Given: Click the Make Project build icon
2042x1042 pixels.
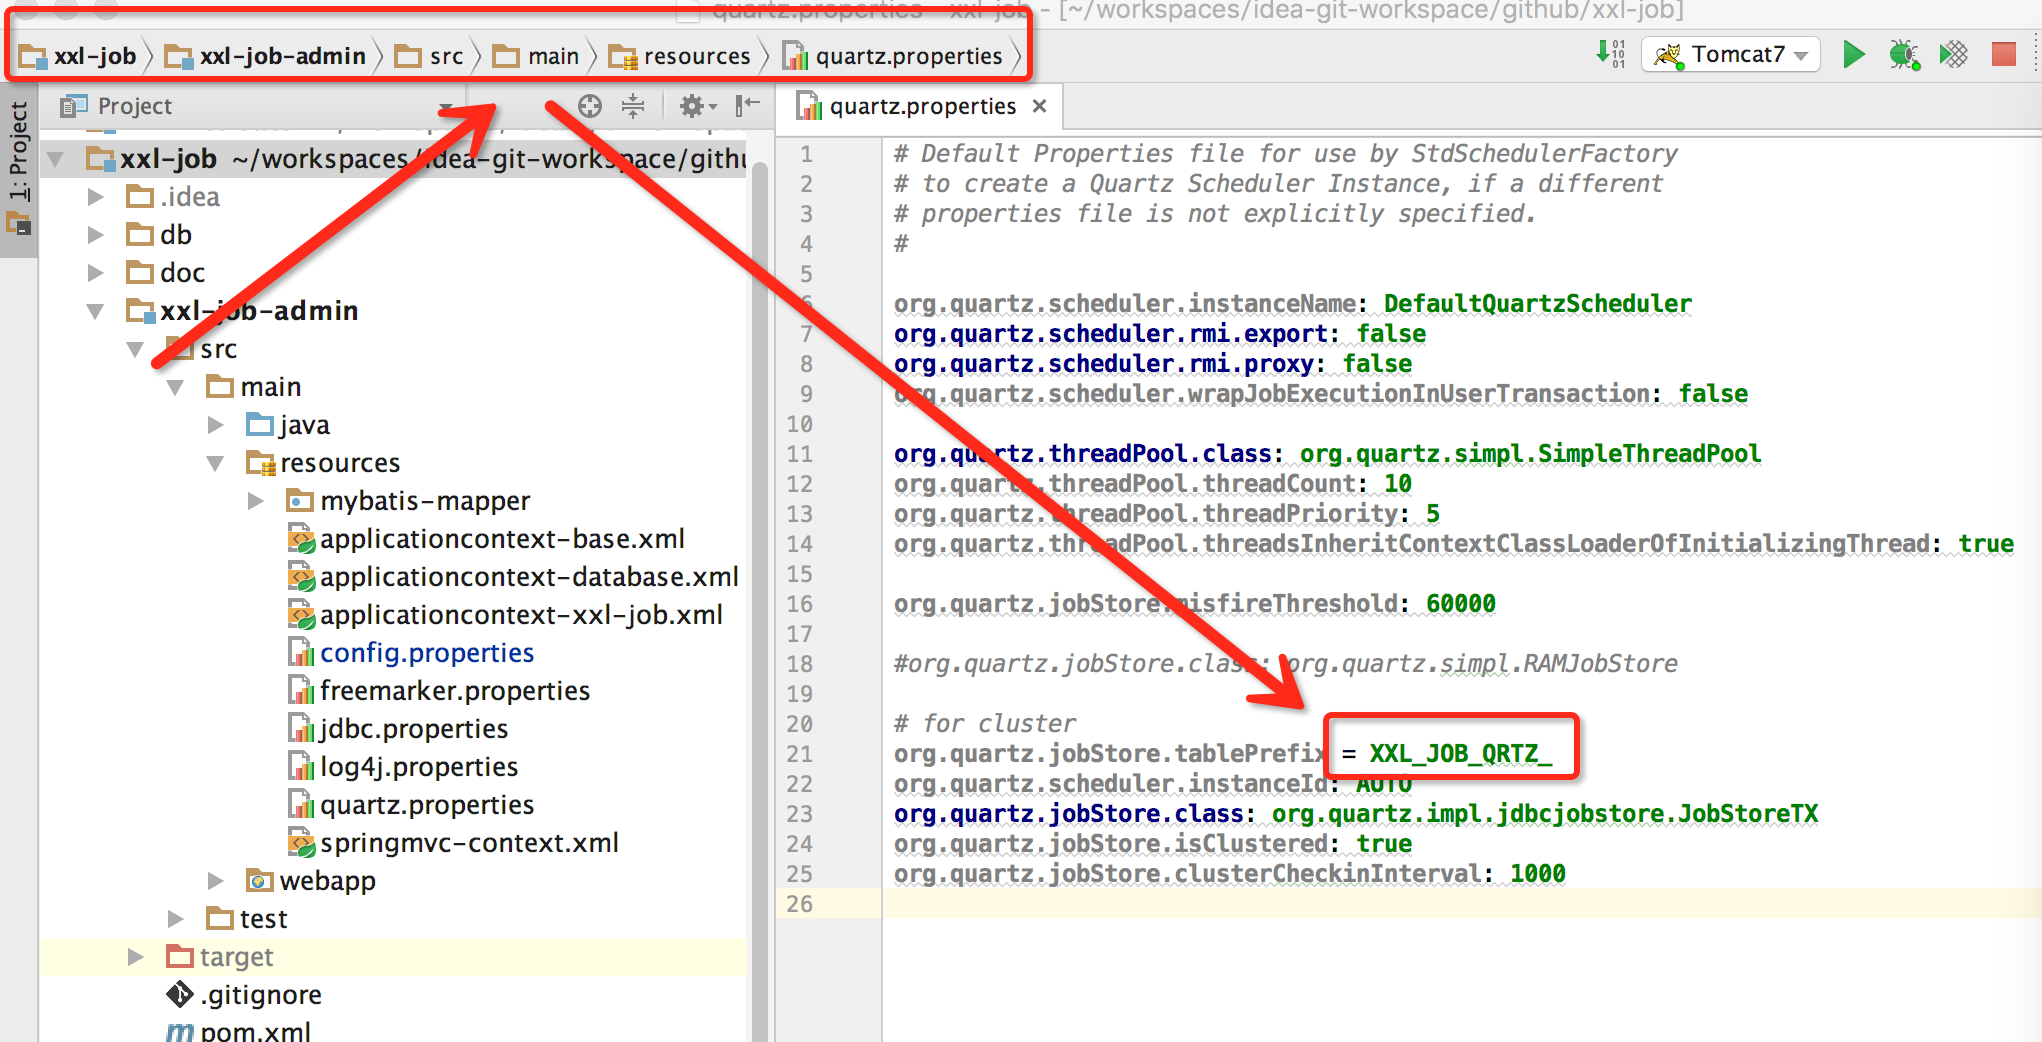Looking at the screenshot, I should tap(1610, 54).
